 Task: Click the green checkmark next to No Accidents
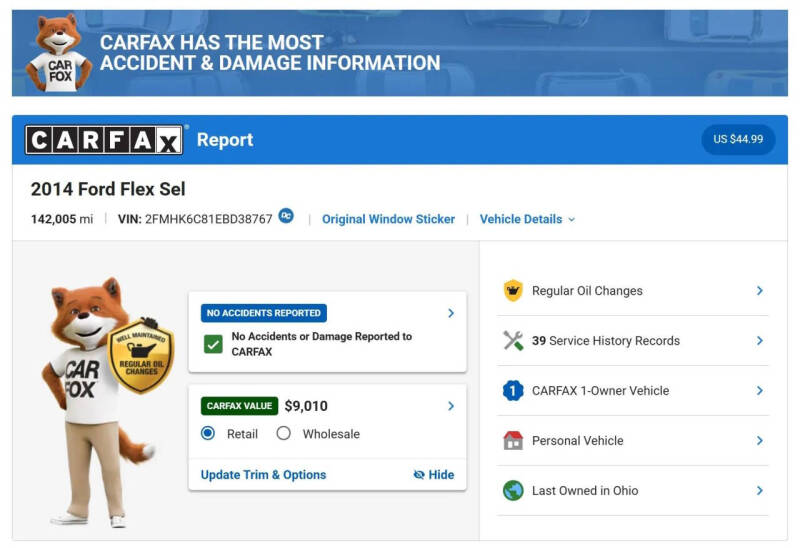tap(213, 344)
